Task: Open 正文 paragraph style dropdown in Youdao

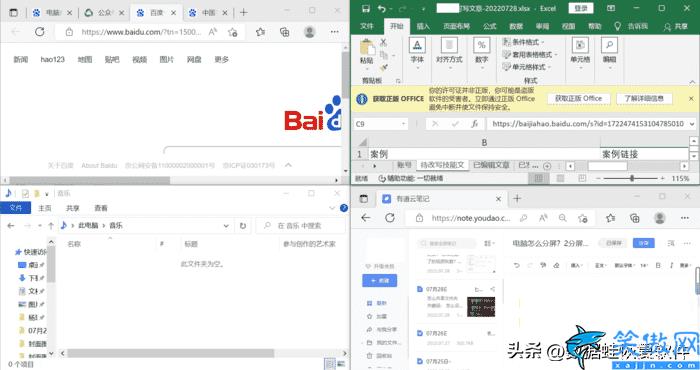Action: coord(600,265)
